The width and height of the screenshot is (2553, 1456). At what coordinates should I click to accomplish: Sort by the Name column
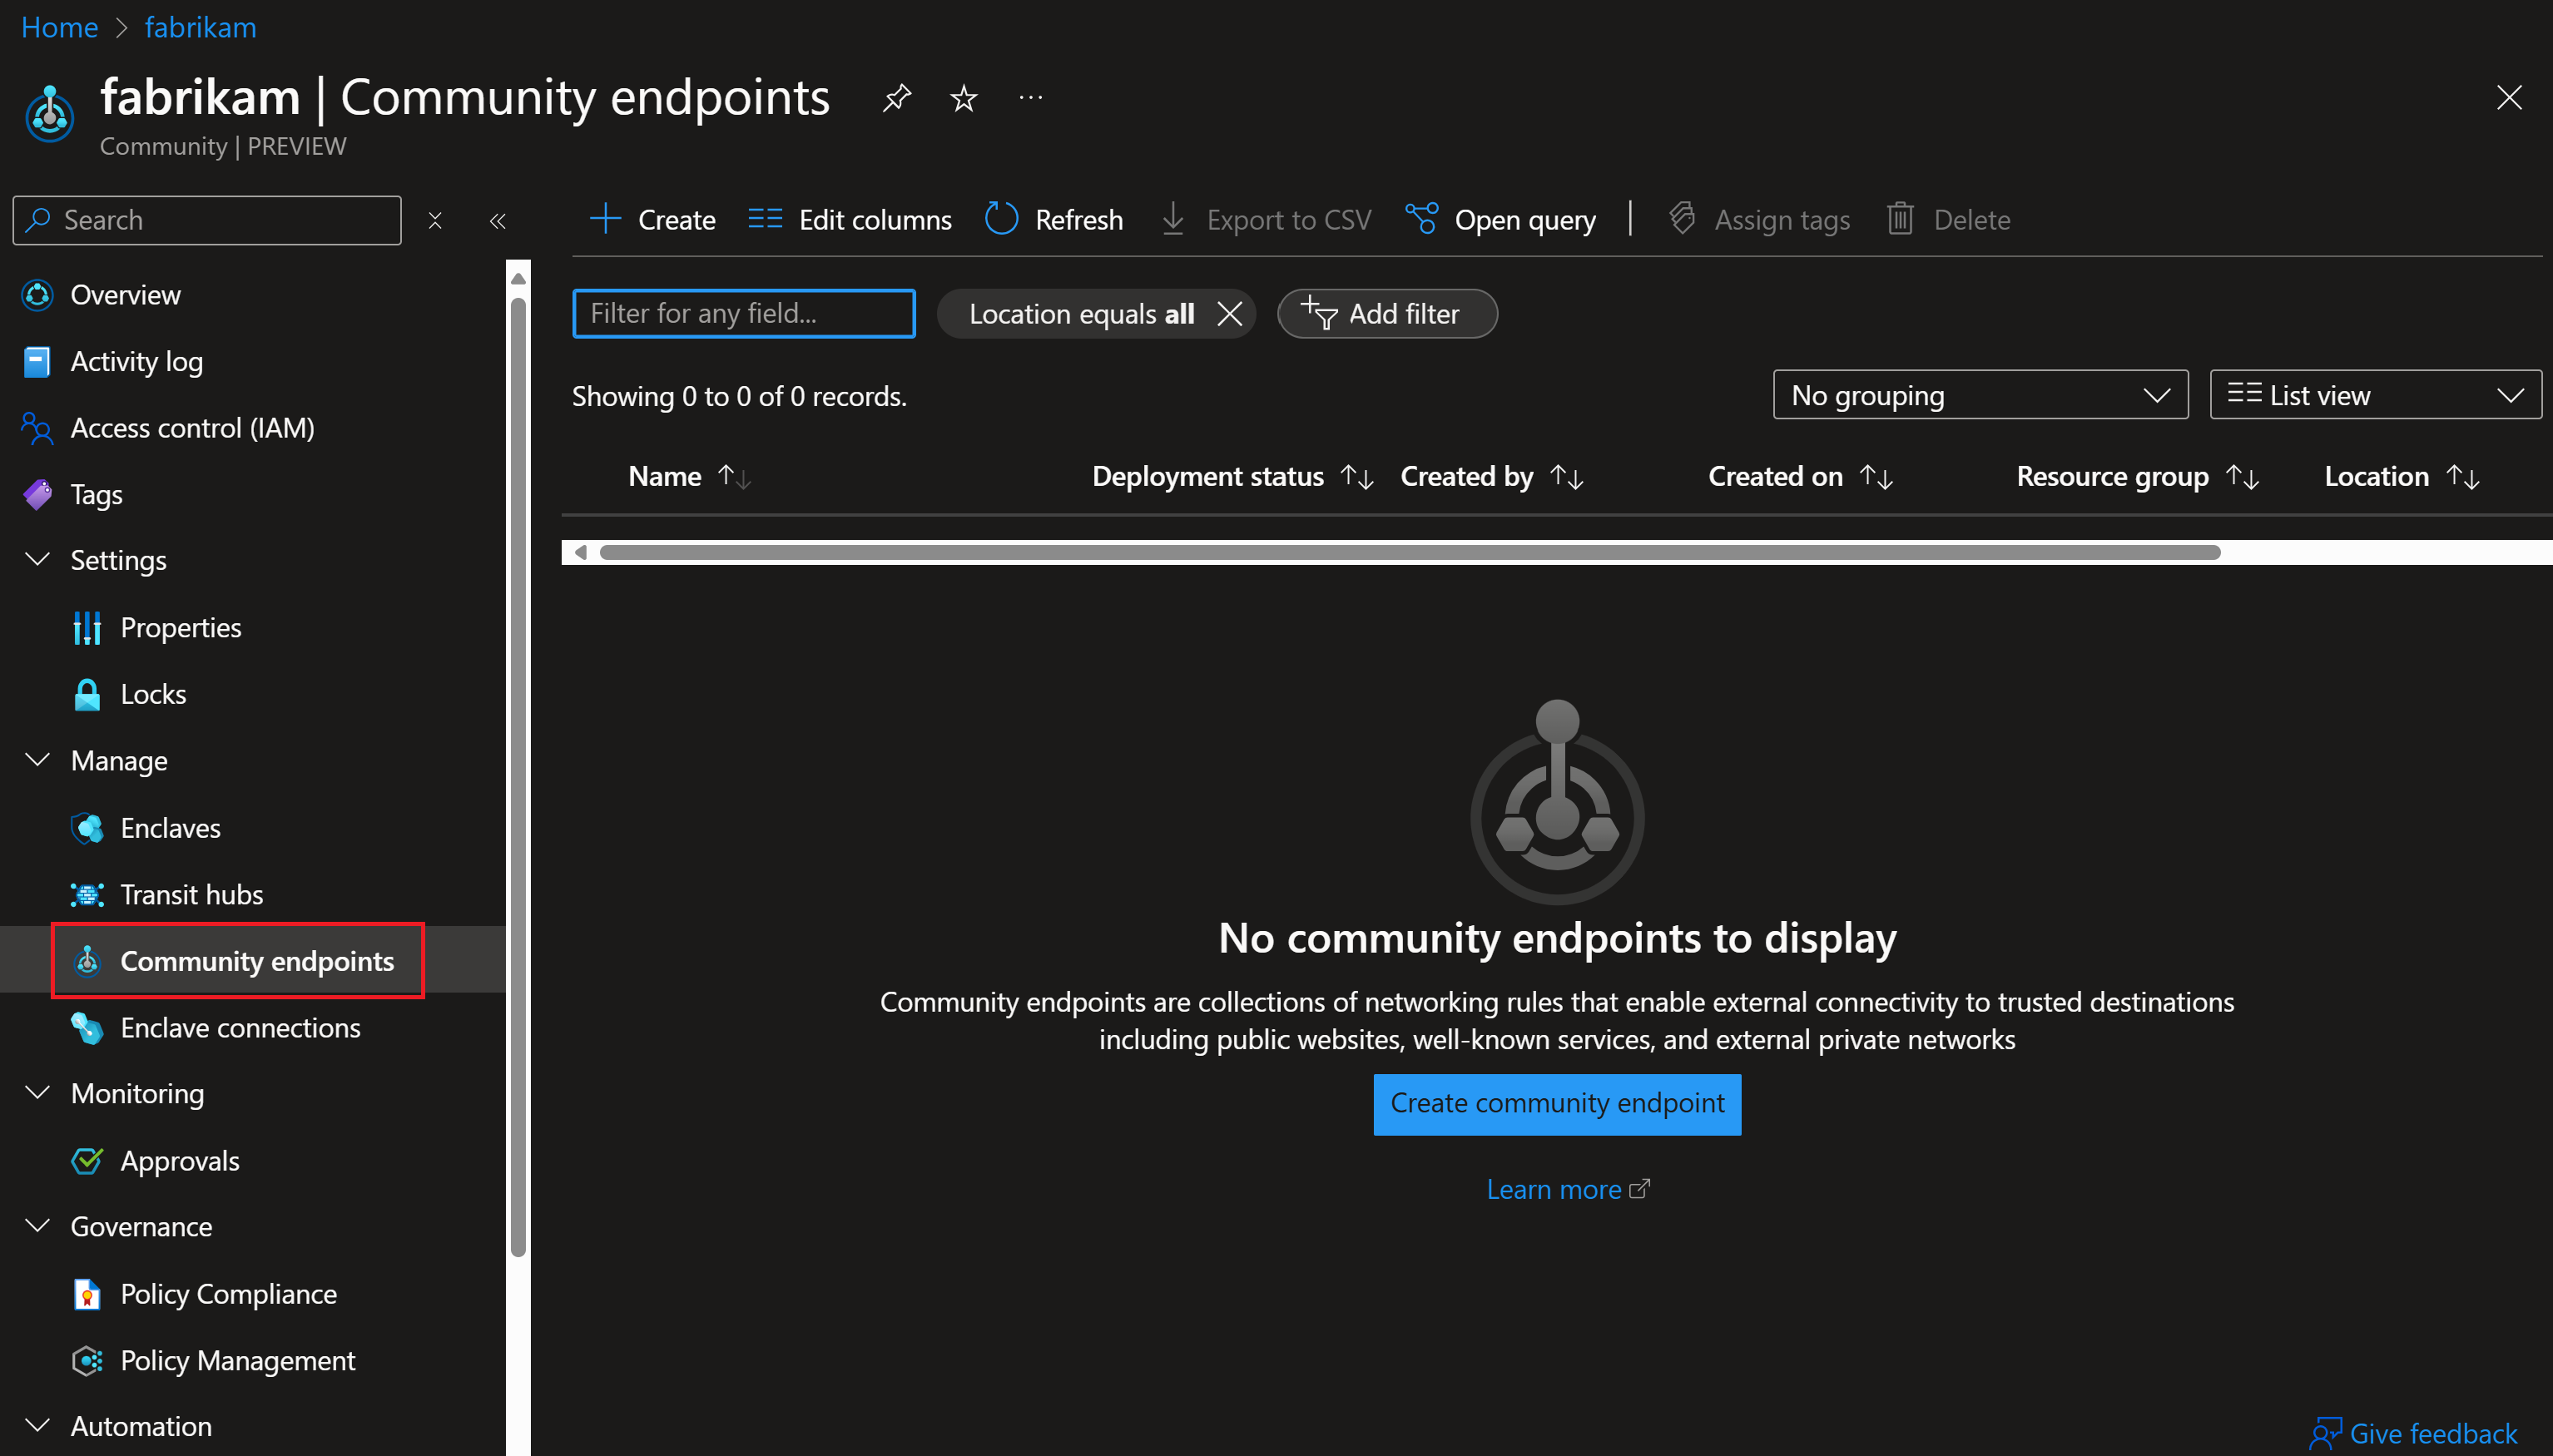click(x=689, y=477)
